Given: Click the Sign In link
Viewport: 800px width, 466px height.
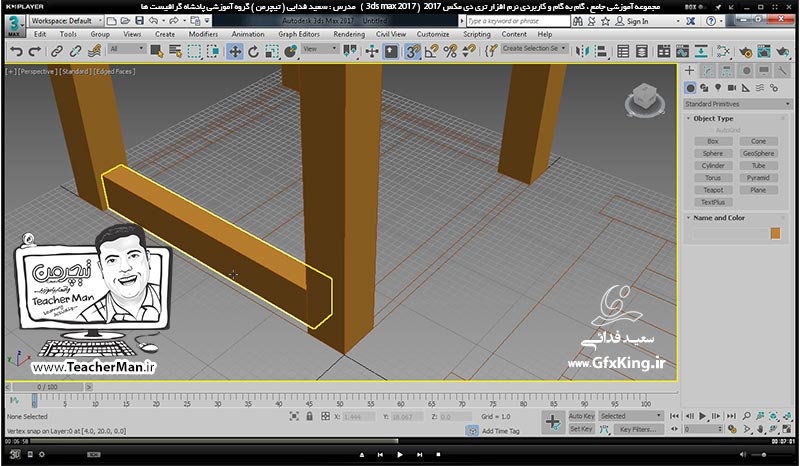Looking at the screenshot, I should [637, 21].
